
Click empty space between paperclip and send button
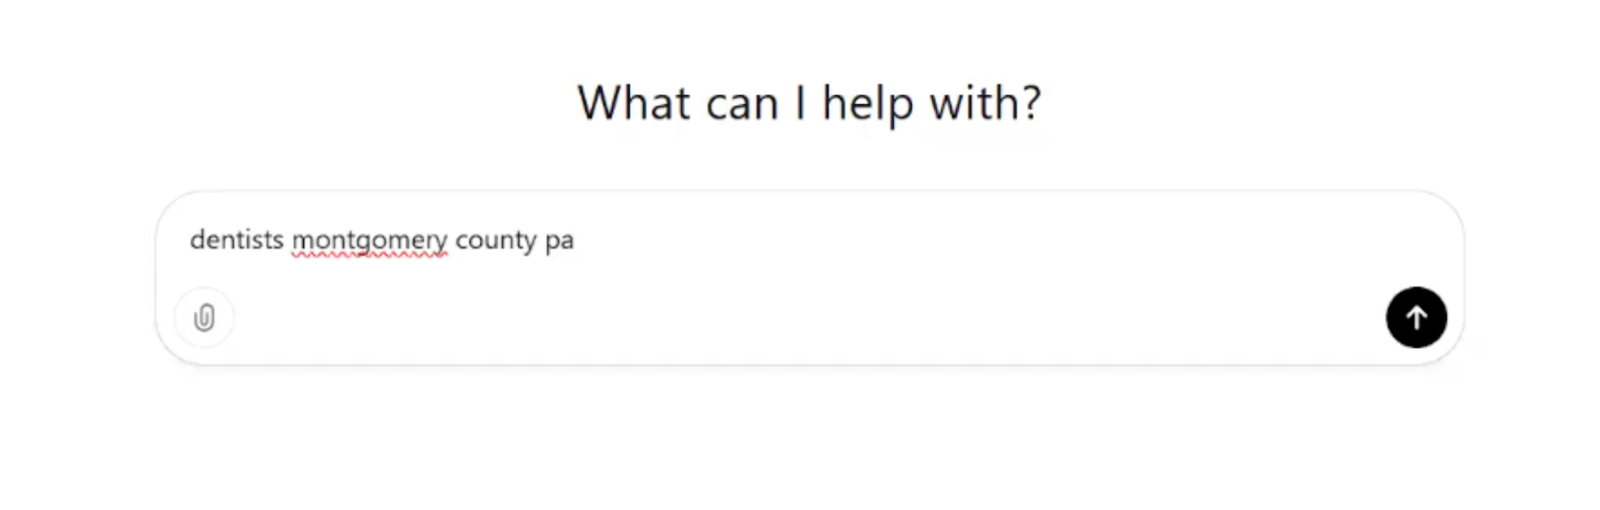tap(800, 318)
